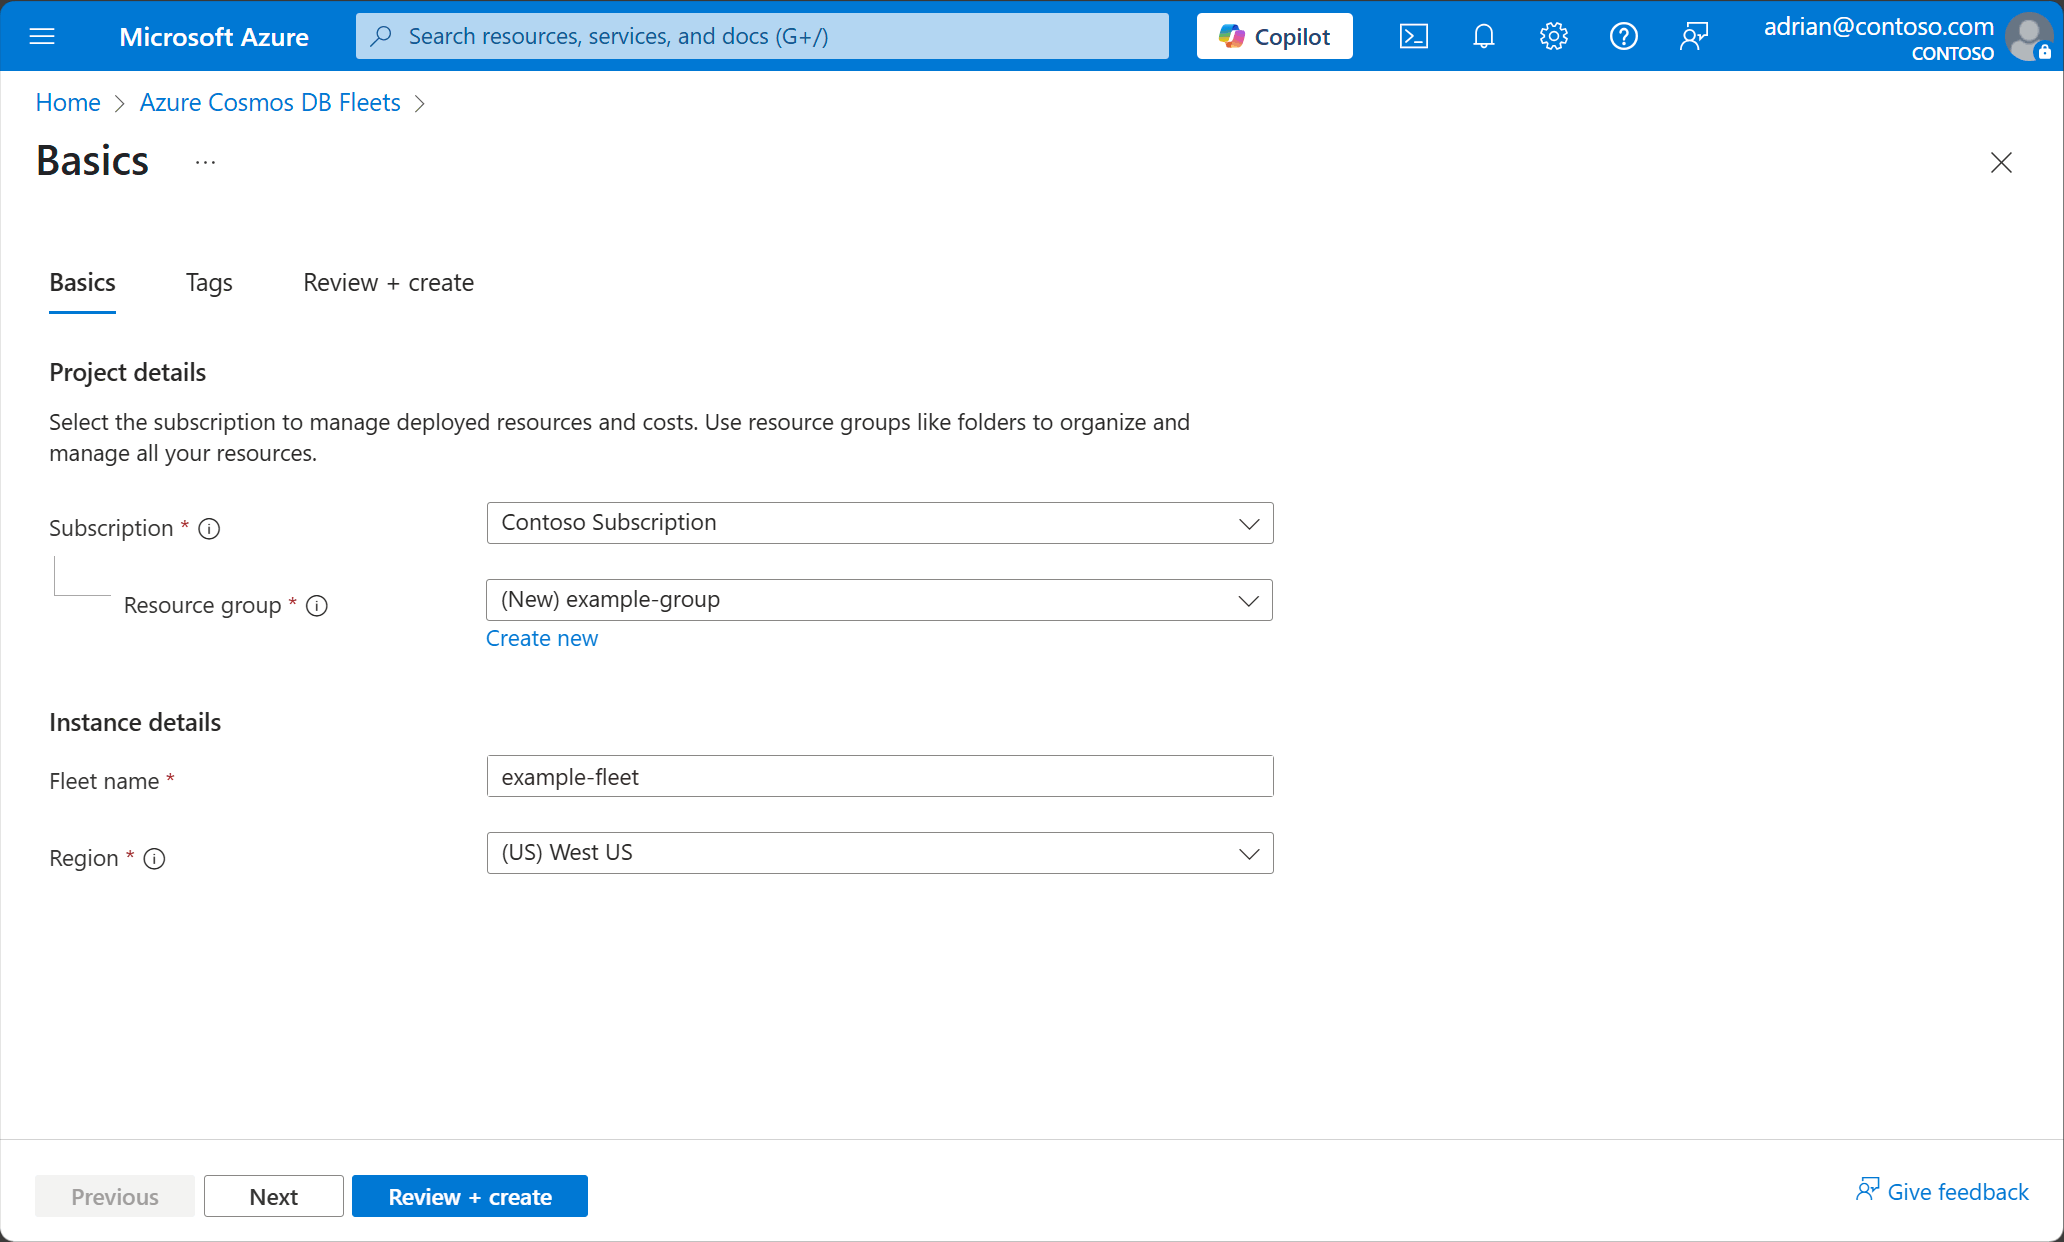
Task: Open the portal menu hamburger icon
Action: point(42,36)
